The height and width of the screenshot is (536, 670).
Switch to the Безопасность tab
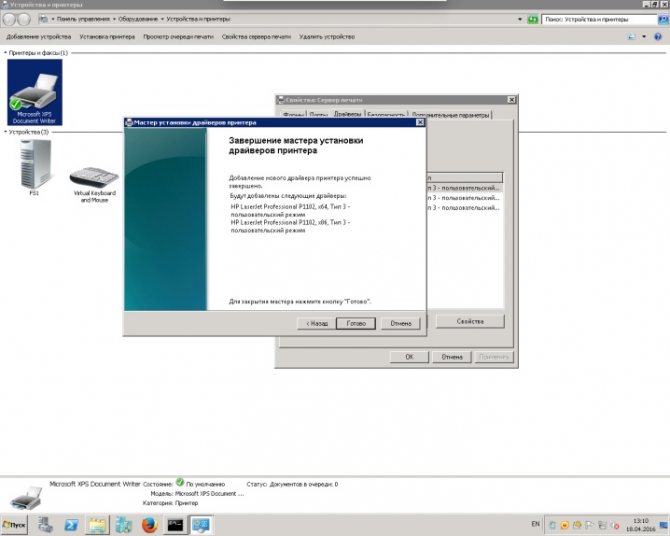pos(384,115)
